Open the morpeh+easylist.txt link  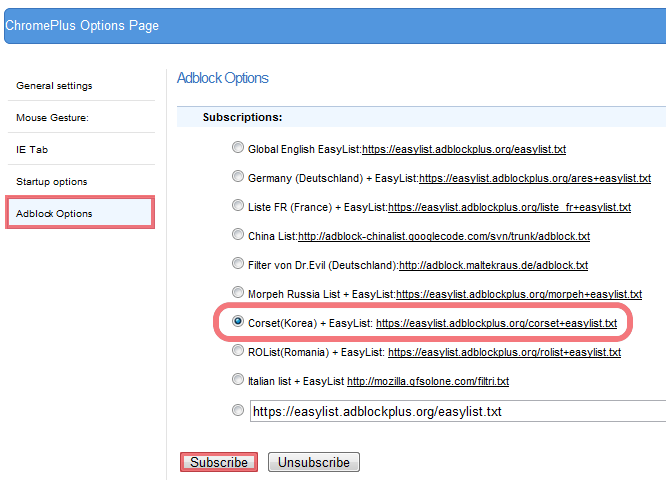(519, 294)
